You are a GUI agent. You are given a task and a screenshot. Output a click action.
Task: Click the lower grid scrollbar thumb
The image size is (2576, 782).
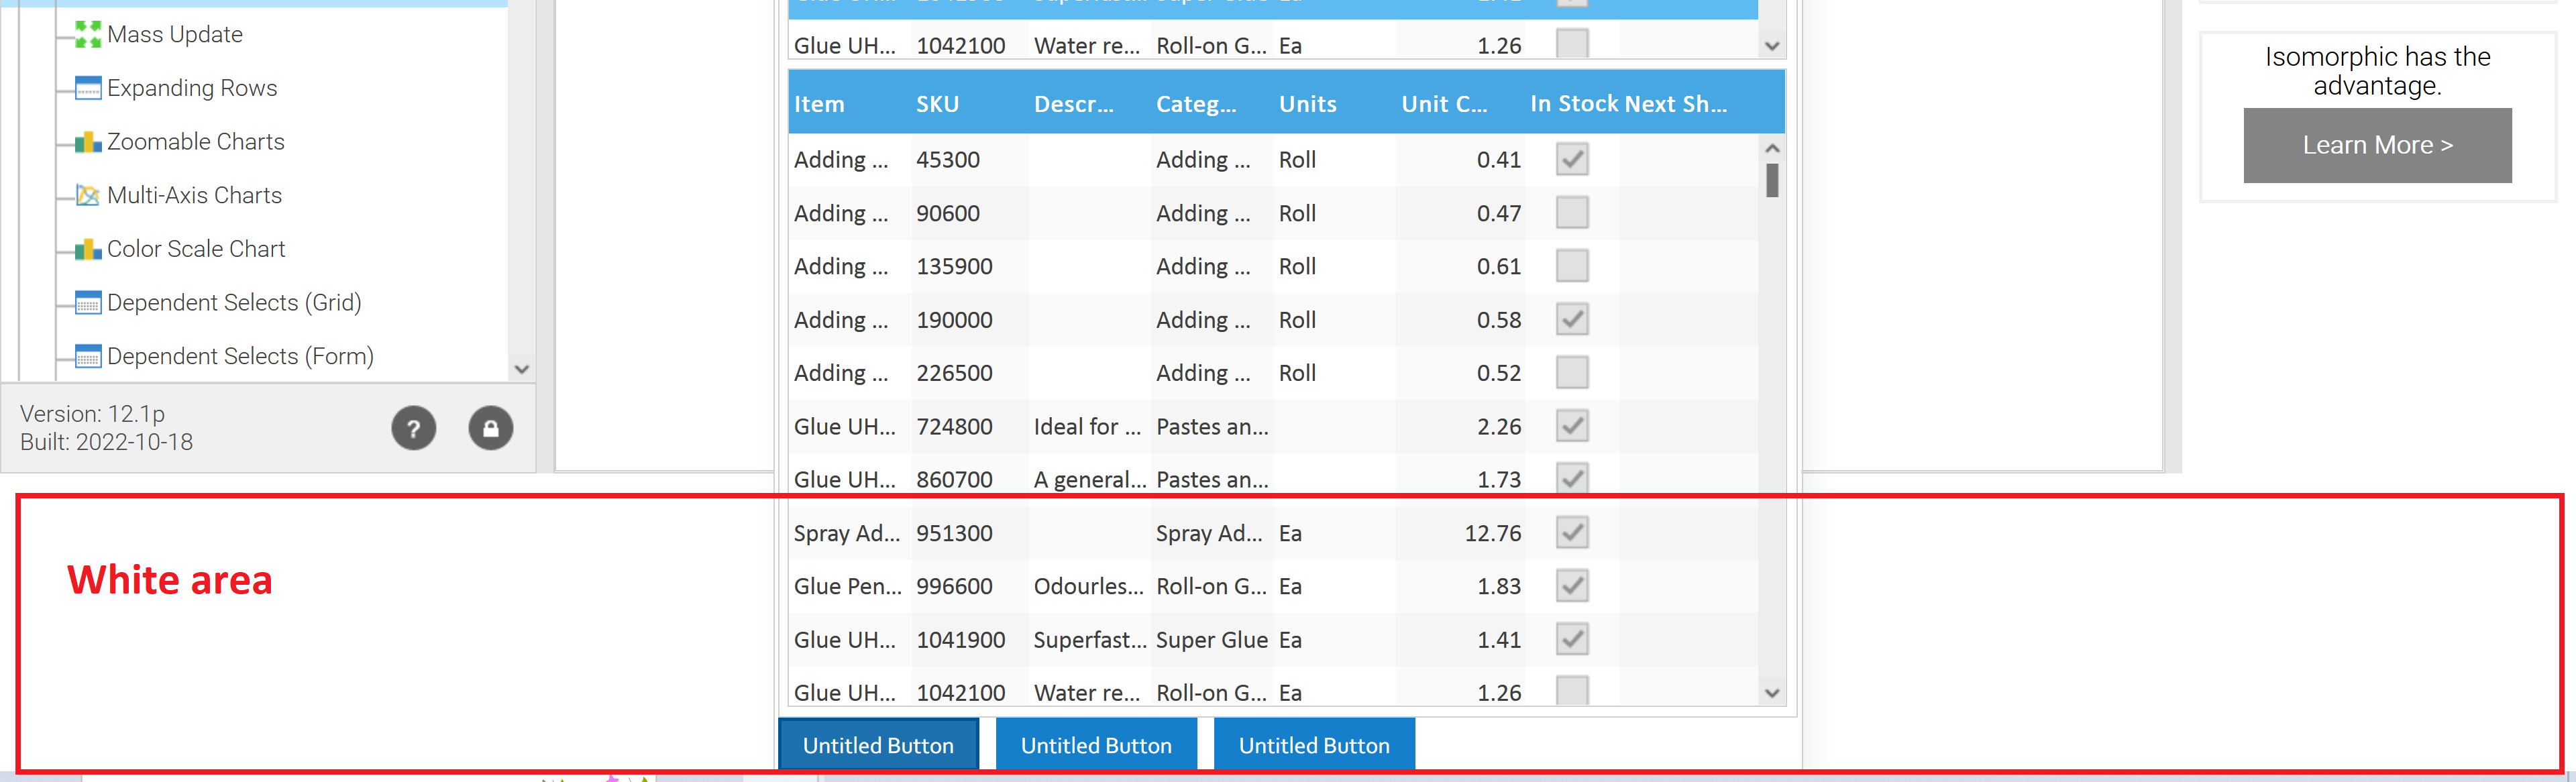coord(1772,181)
